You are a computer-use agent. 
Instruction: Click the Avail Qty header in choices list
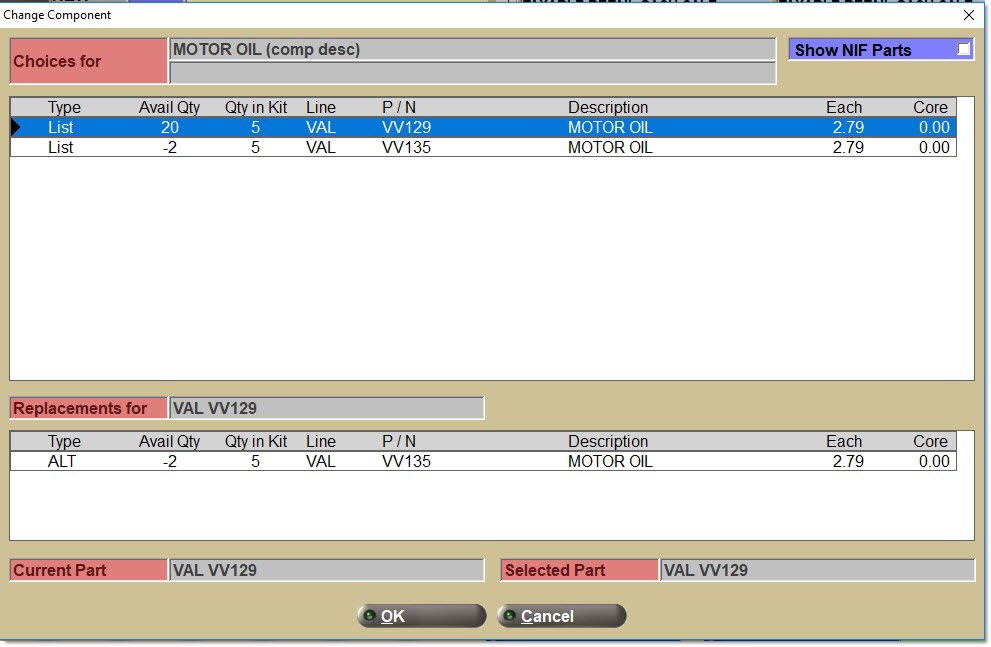click(169, 108)
